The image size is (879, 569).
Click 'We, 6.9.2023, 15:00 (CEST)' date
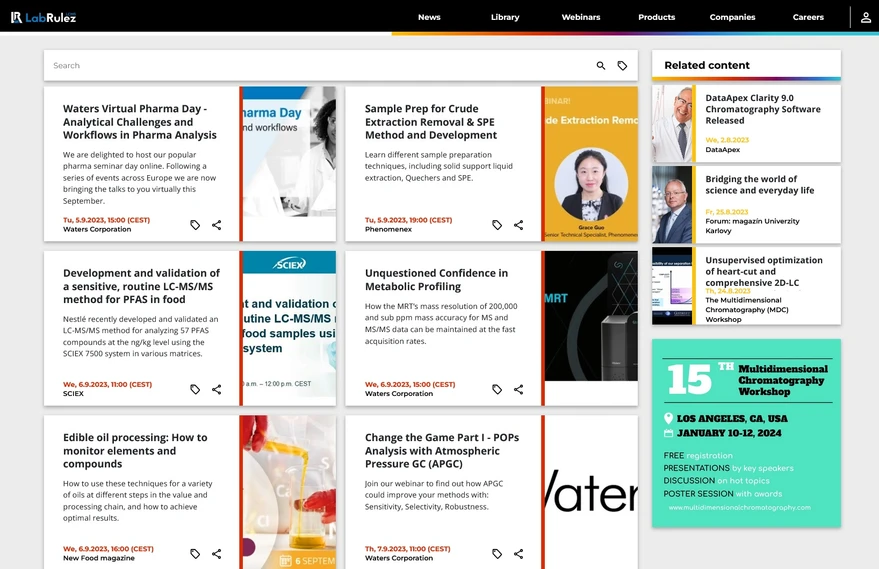coord(410,385)
